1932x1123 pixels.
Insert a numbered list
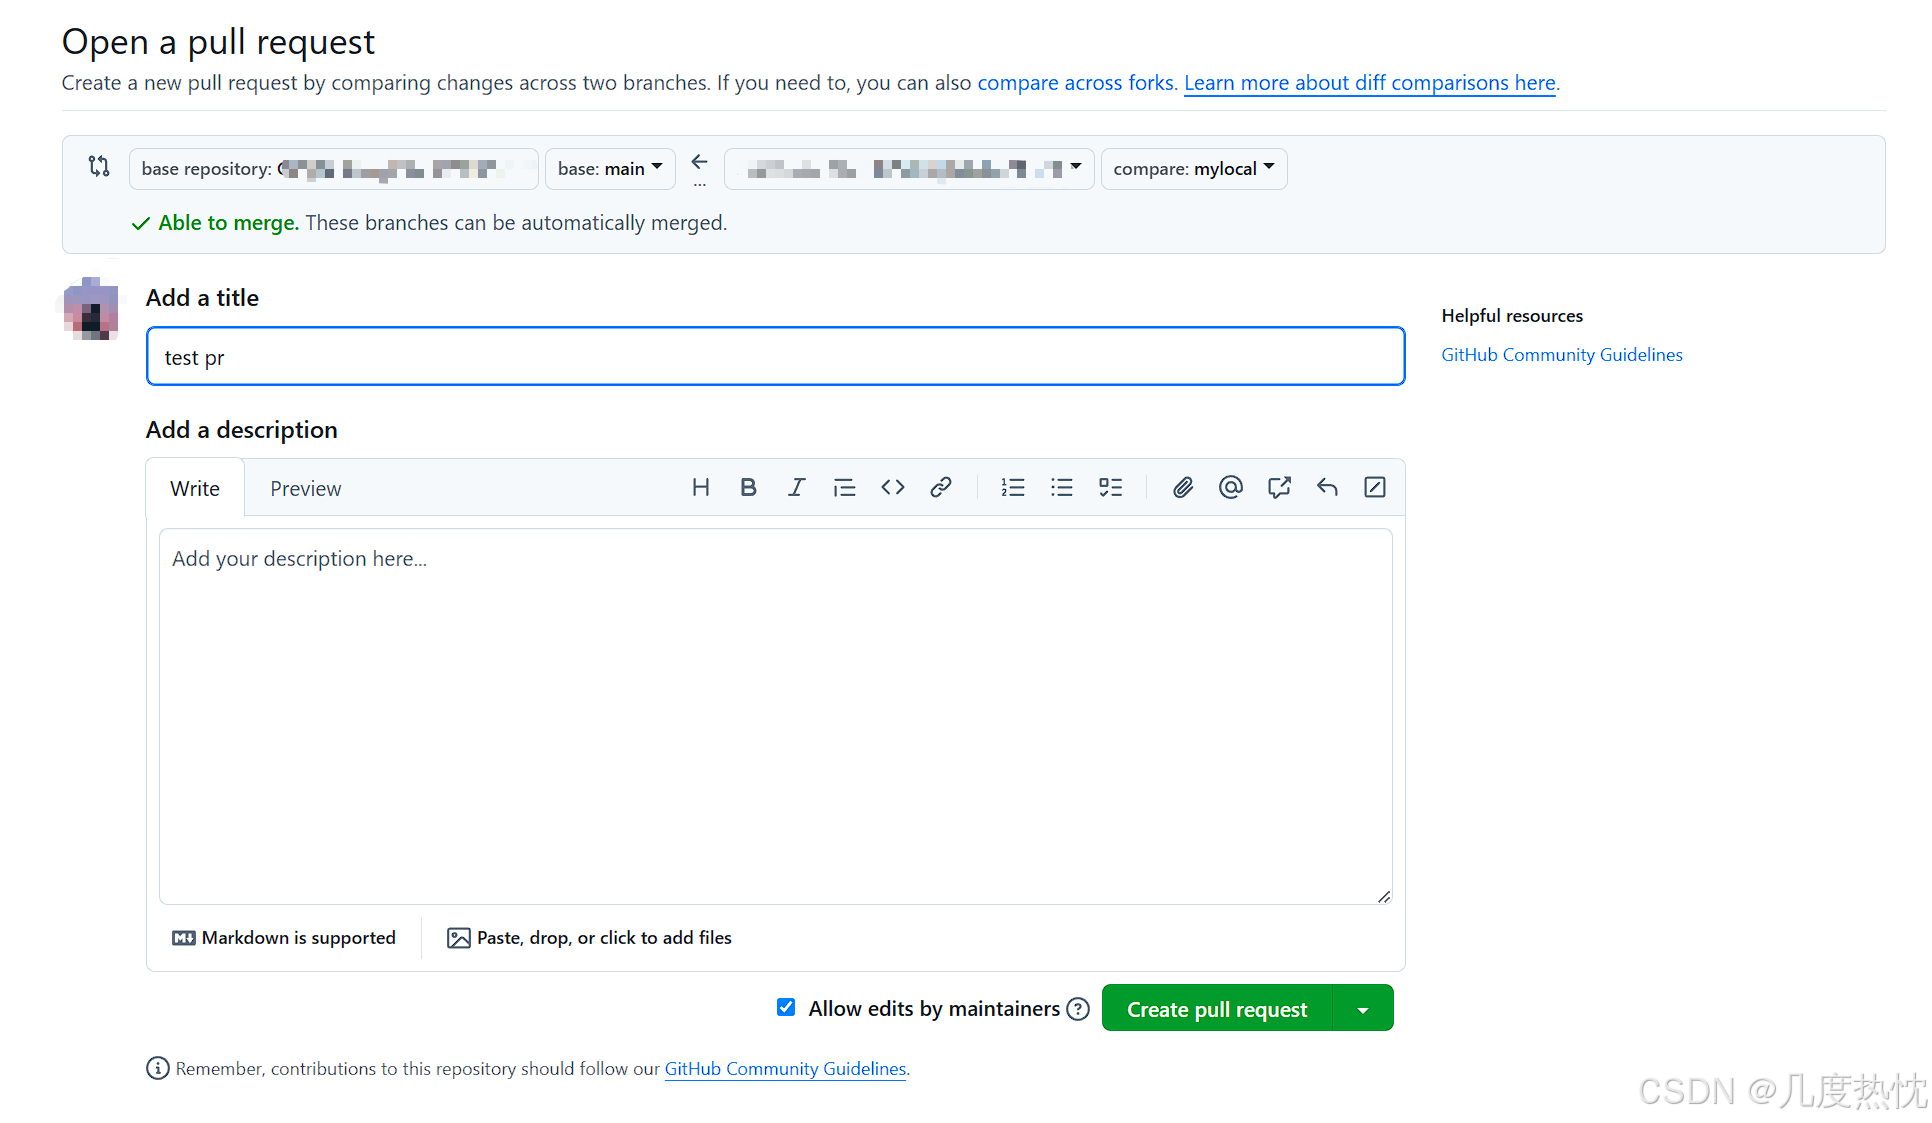click(x=1013, y=487)
